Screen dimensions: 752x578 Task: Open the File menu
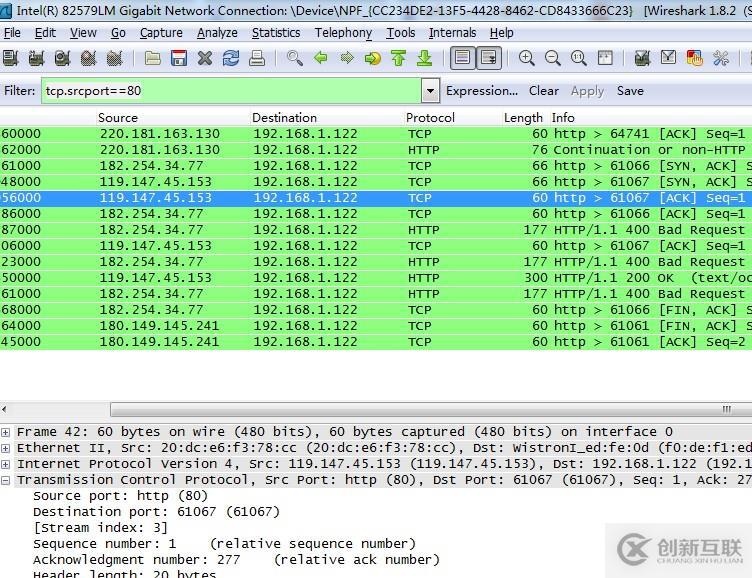[x=12, y=33]
